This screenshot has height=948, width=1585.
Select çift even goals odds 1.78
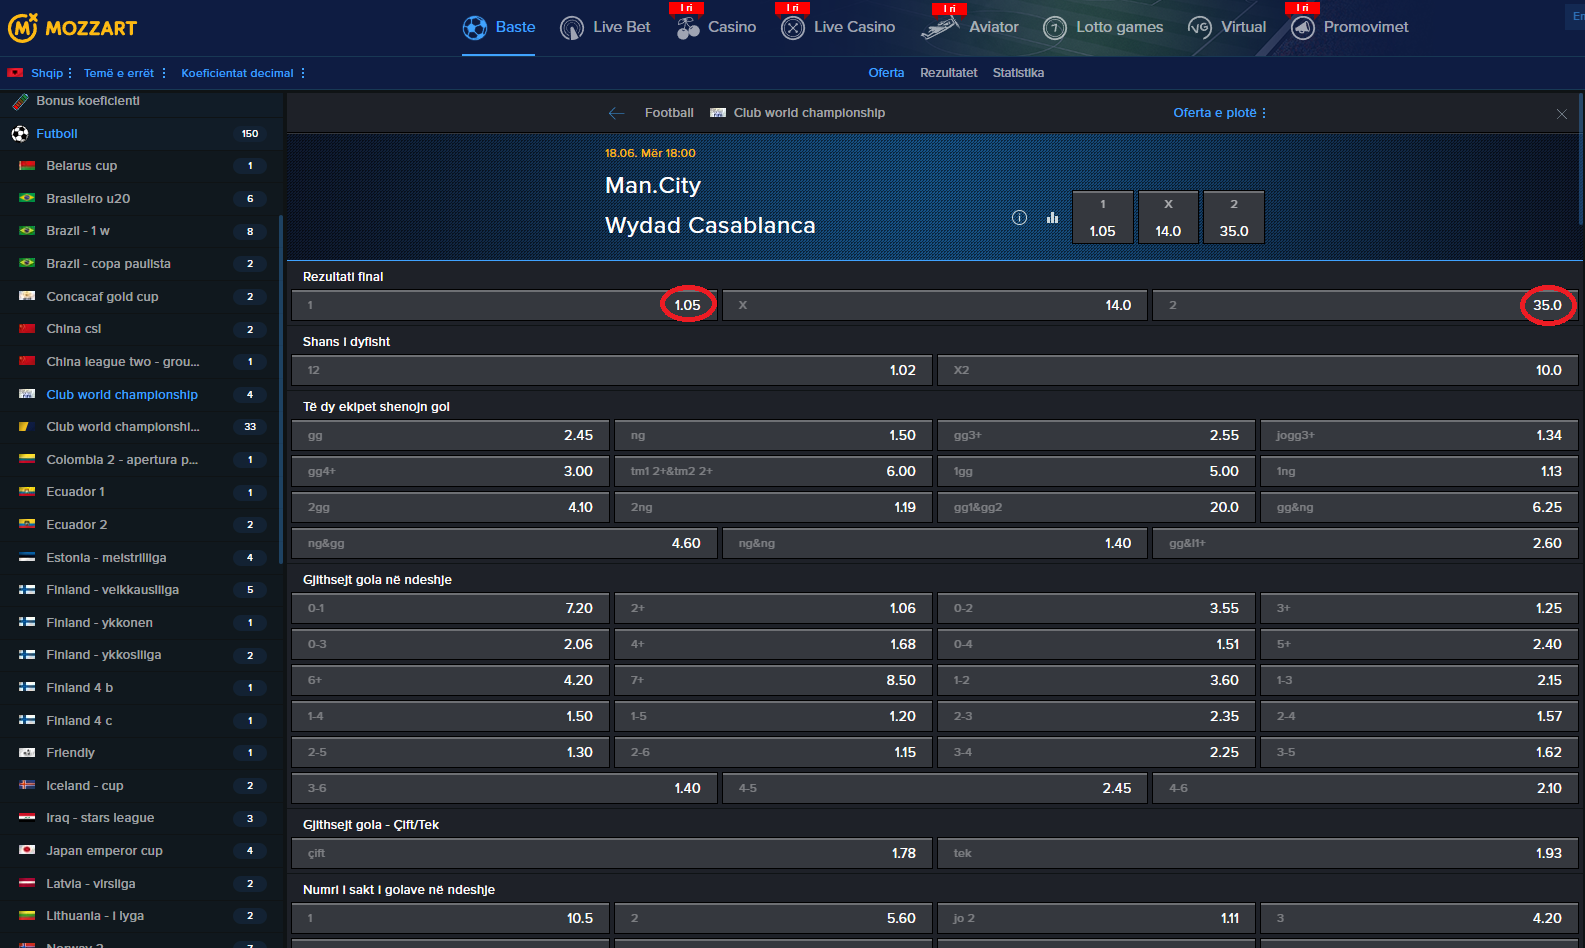click(612, 853)
